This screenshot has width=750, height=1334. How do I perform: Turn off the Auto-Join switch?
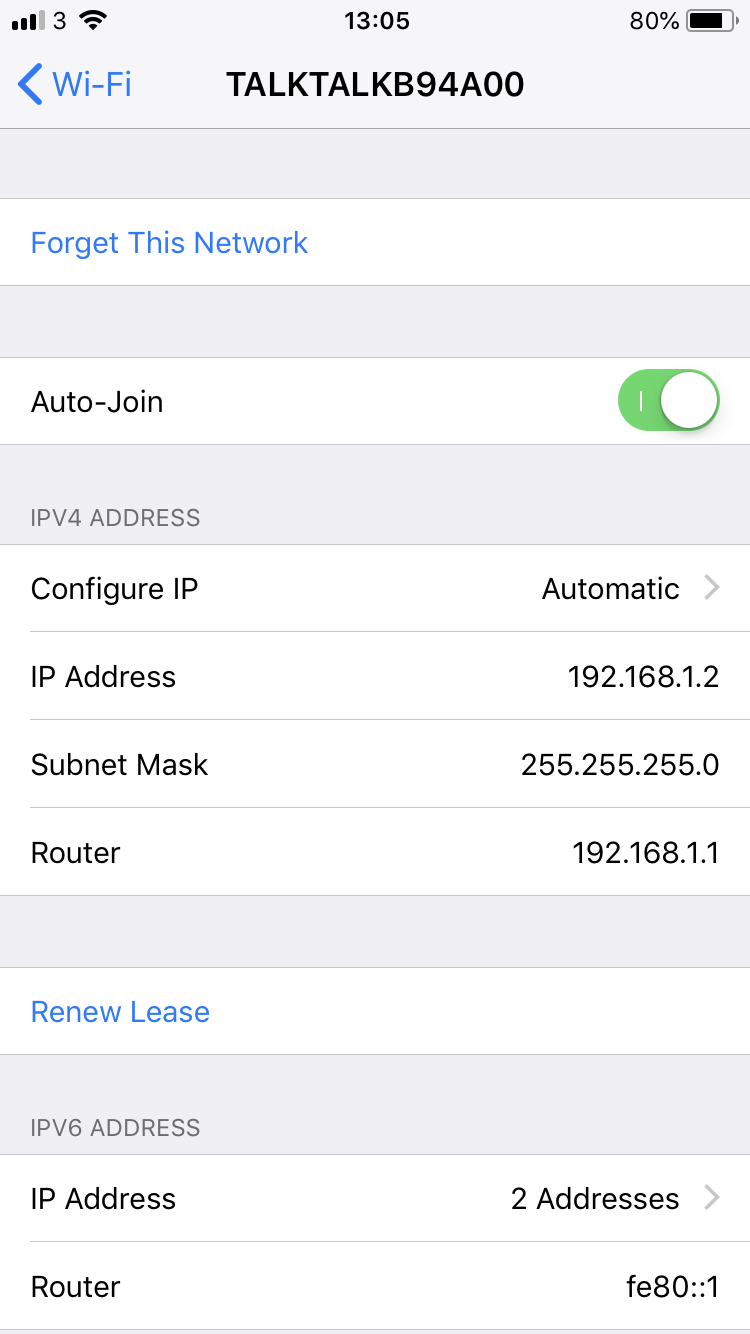669,401
